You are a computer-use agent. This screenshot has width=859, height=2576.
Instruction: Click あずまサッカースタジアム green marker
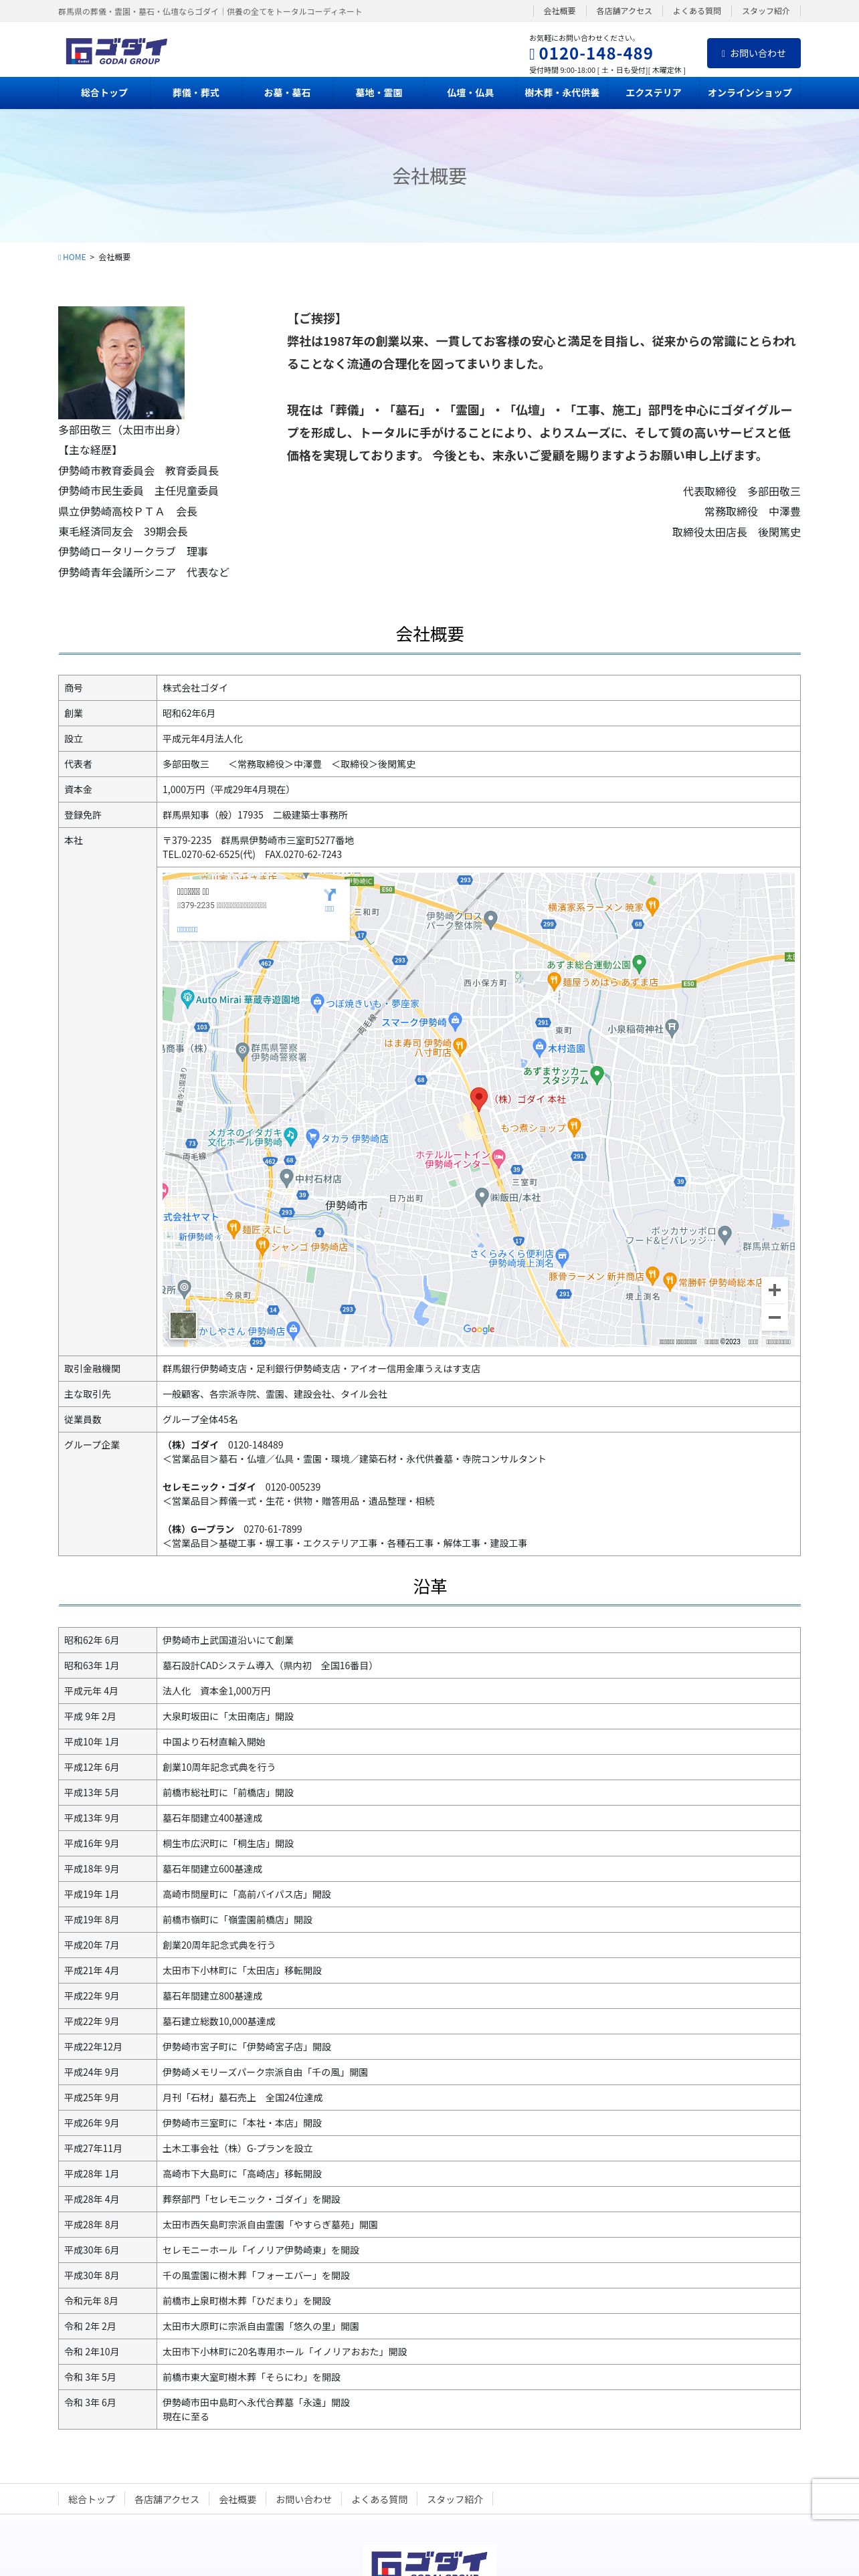point(597,1074)
